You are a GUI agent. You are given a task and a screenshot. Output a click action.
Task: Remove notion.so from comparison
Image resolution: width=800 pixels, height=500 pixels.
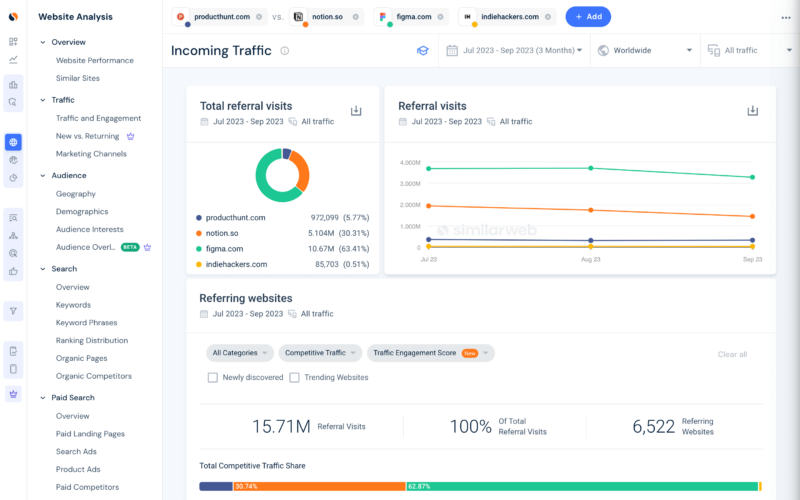[356, 17]
